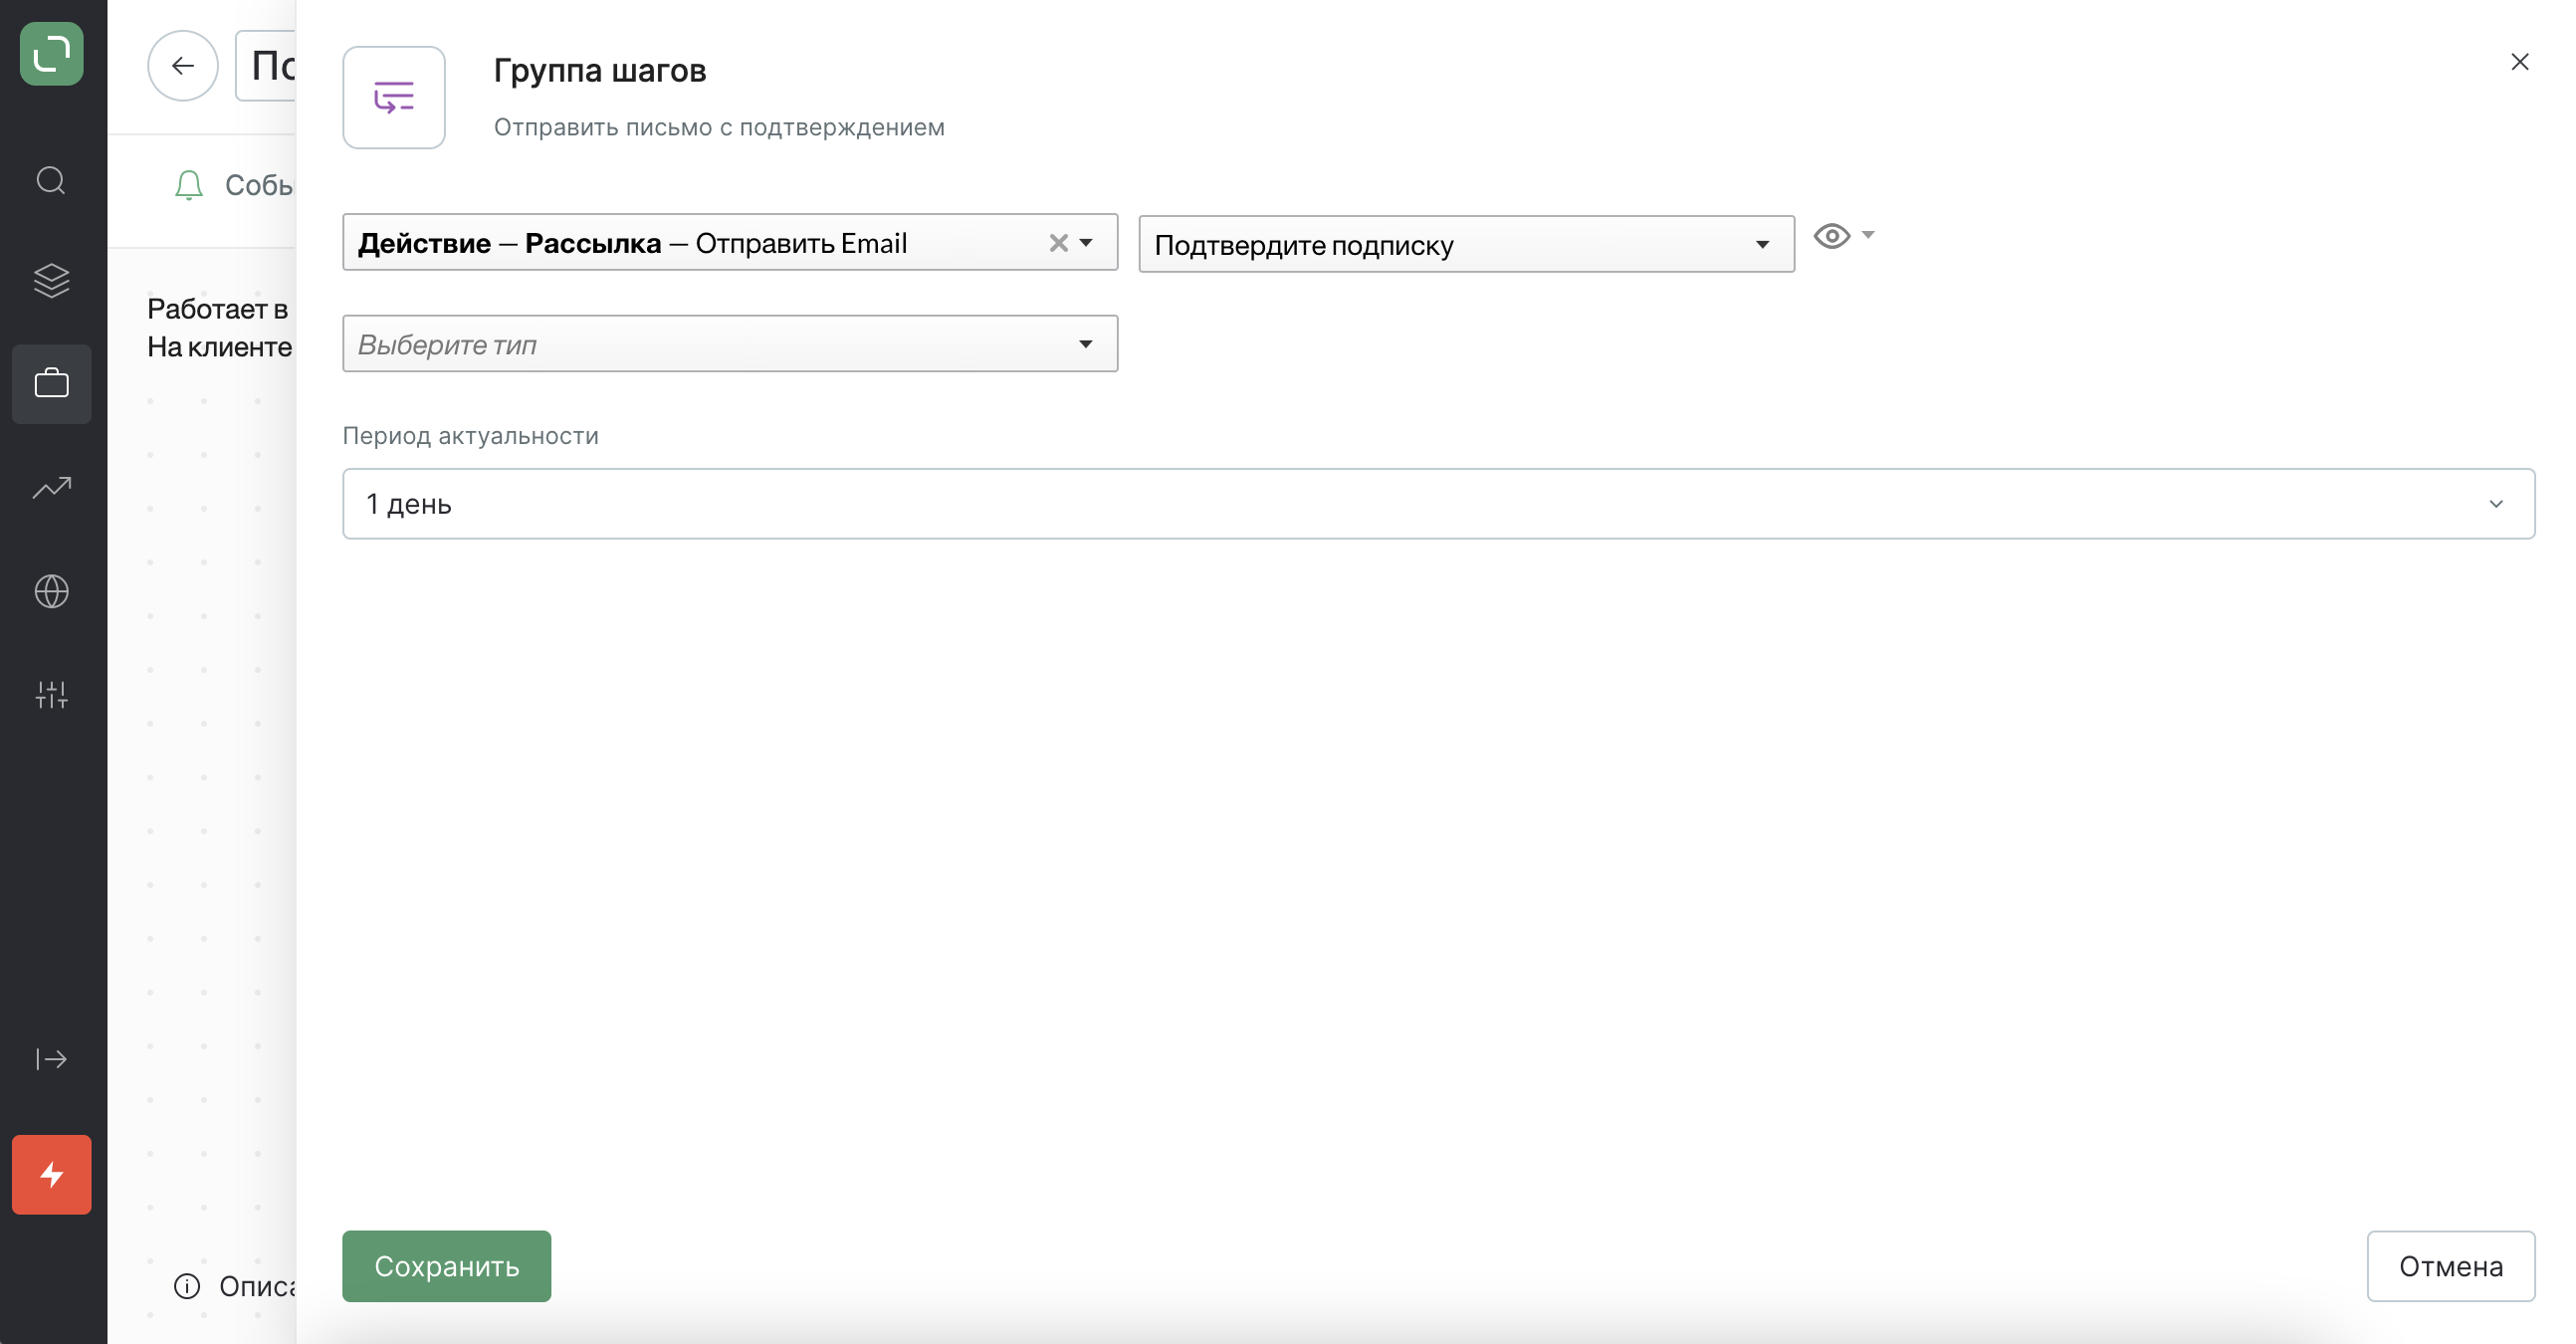This screenshot has width=2576, height=1344.
Task: Click the Период актуальности label
Action: 470,436
